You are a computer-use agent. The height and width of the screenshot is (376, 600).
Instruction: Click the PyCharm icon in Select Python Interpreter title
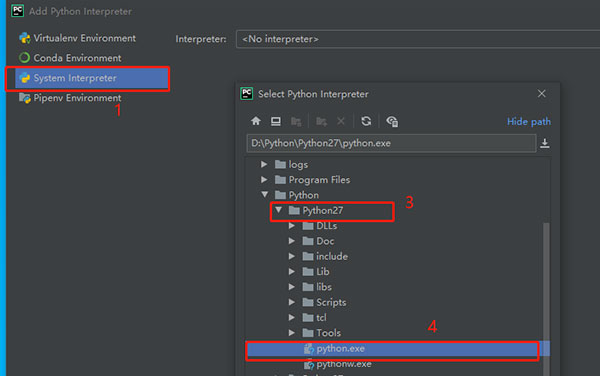point(247,94)
